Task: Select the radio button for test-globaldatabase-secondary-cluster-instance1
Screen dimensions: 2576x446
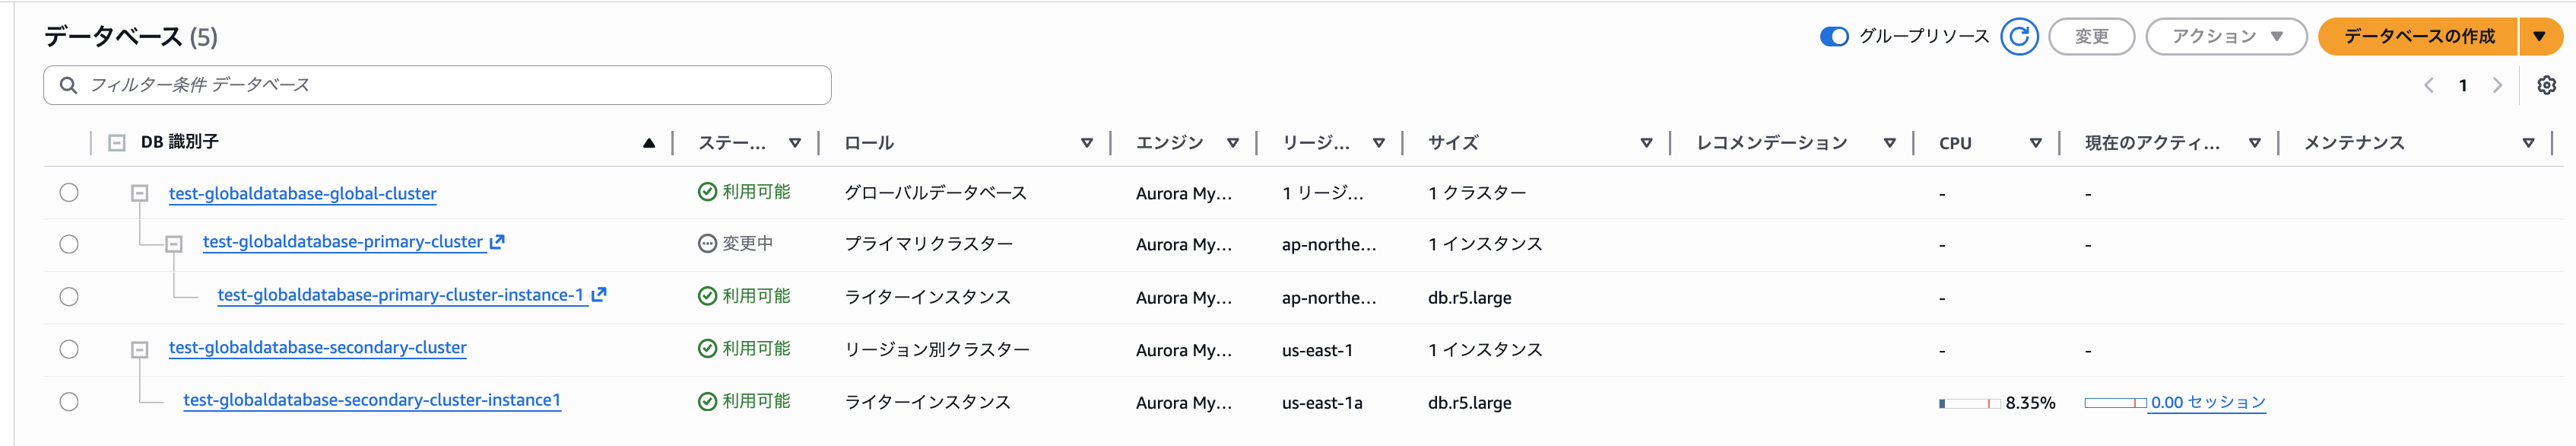Action: click(x=68, y=402)
